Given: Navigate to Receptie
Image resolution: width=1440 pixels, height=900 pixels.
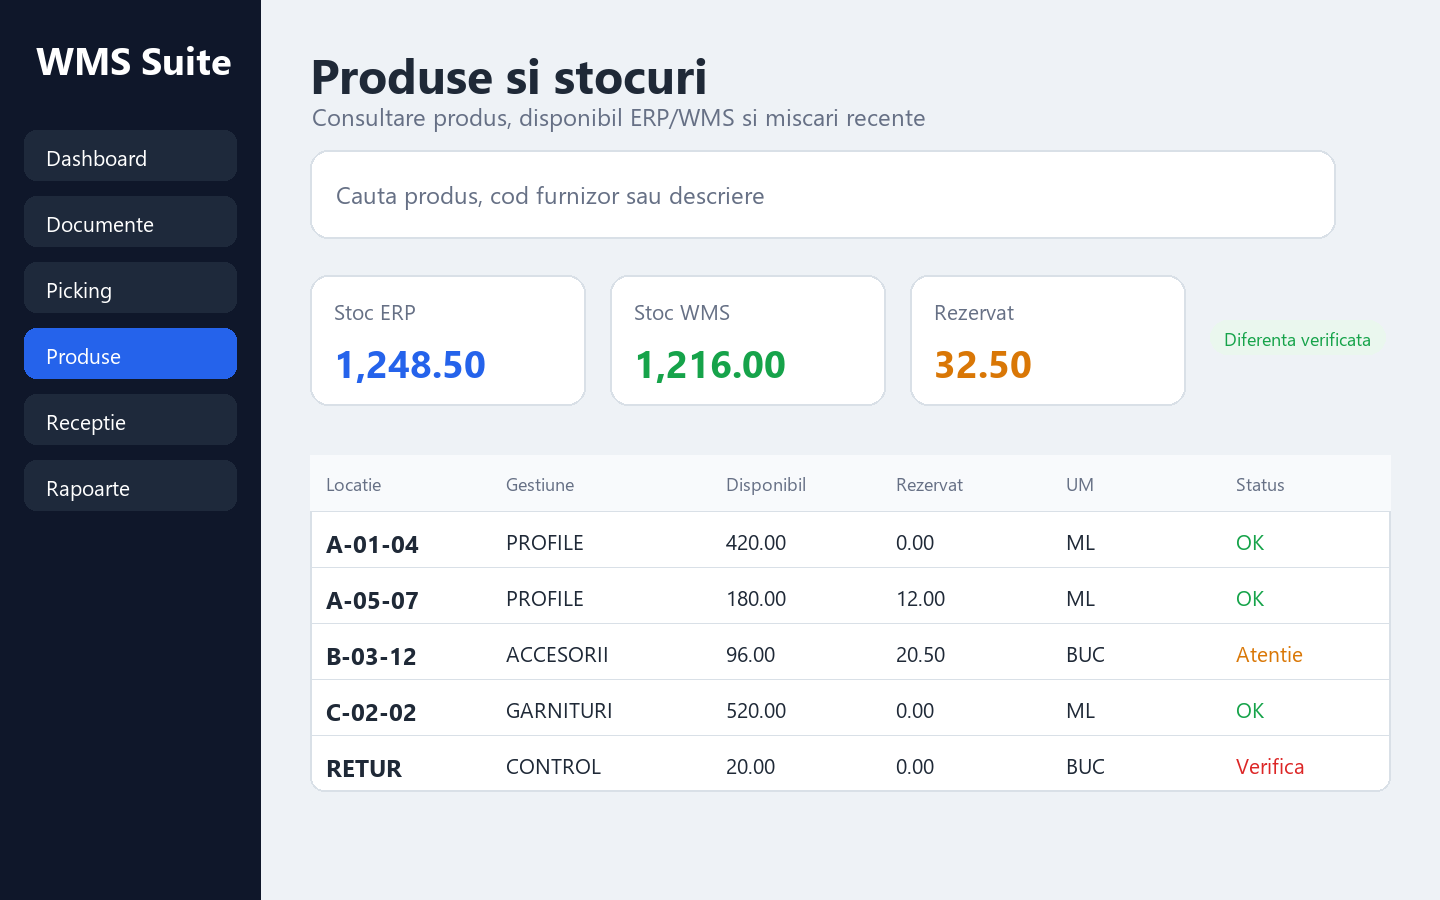Looking at the screenshot, I should [x=130, y=420].
